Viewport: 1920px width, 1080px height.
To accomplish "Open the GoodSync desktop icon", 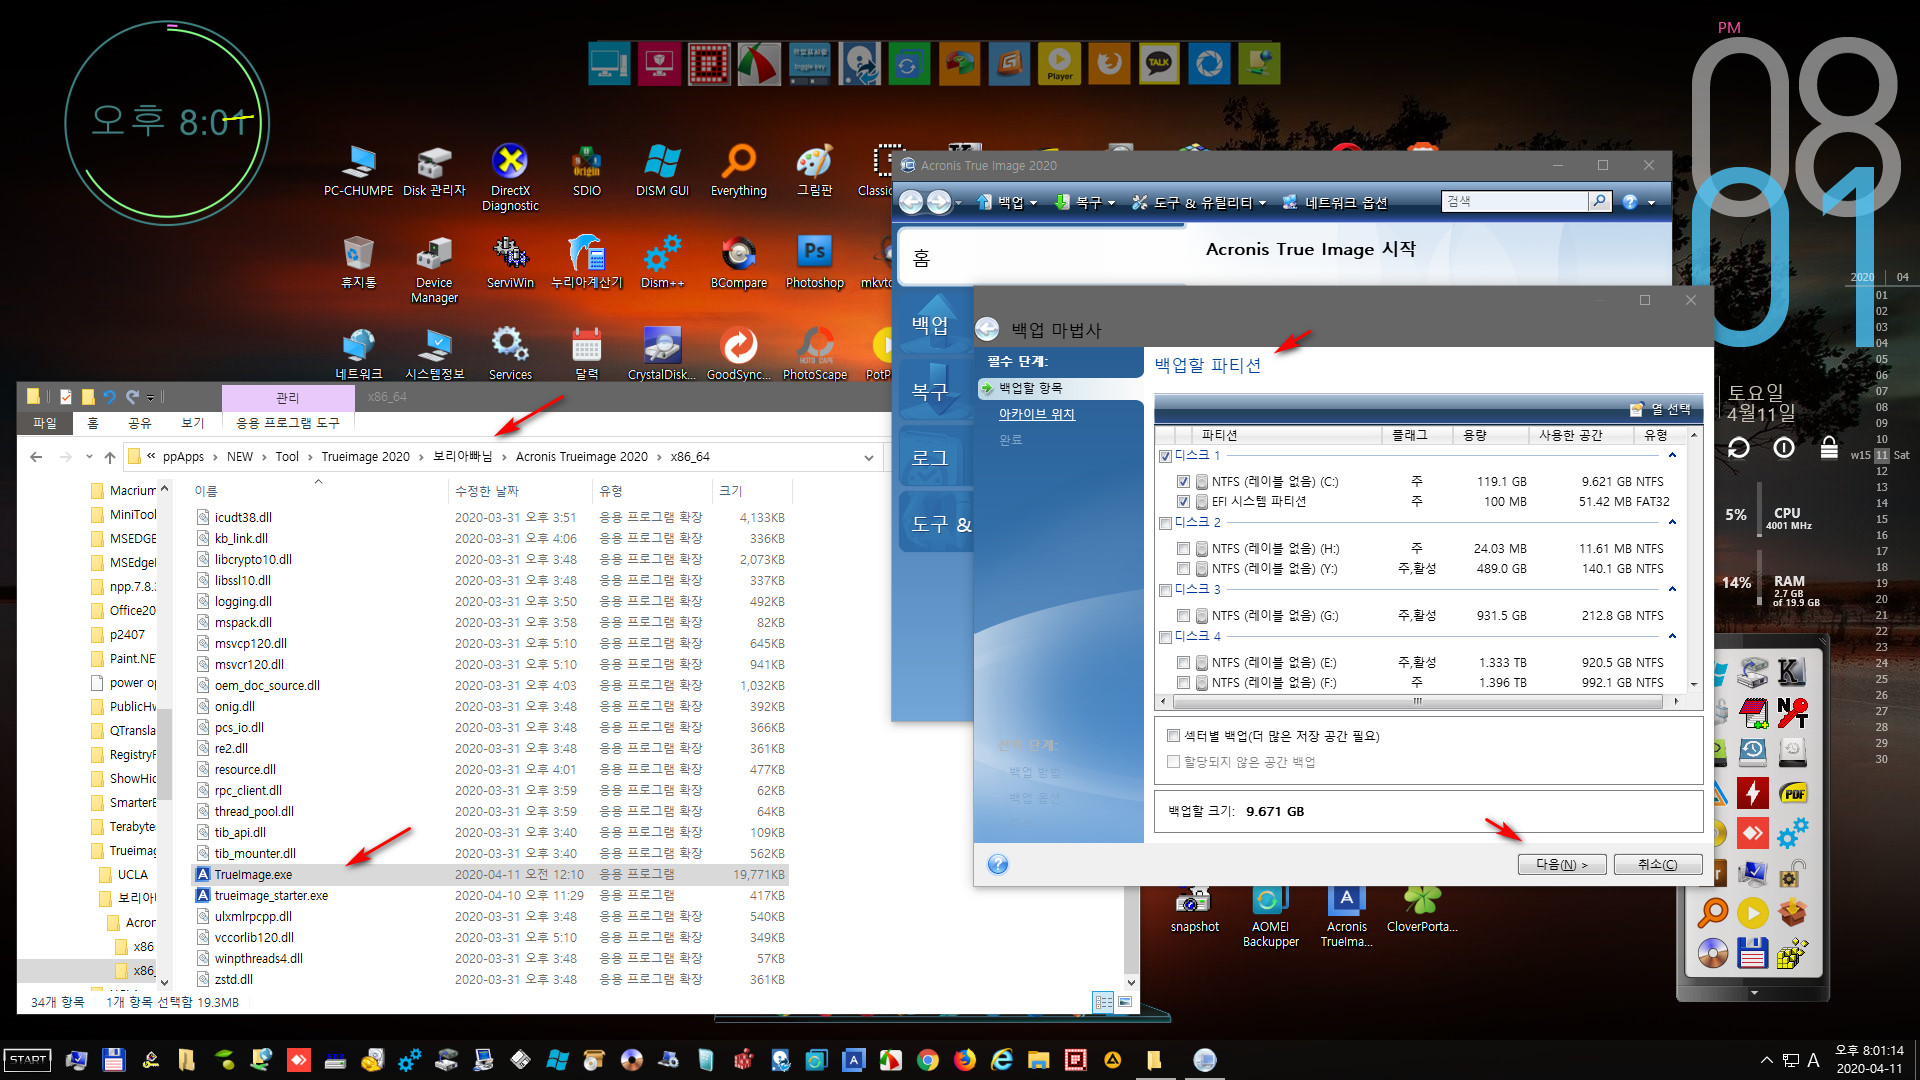I will point(739,353).
